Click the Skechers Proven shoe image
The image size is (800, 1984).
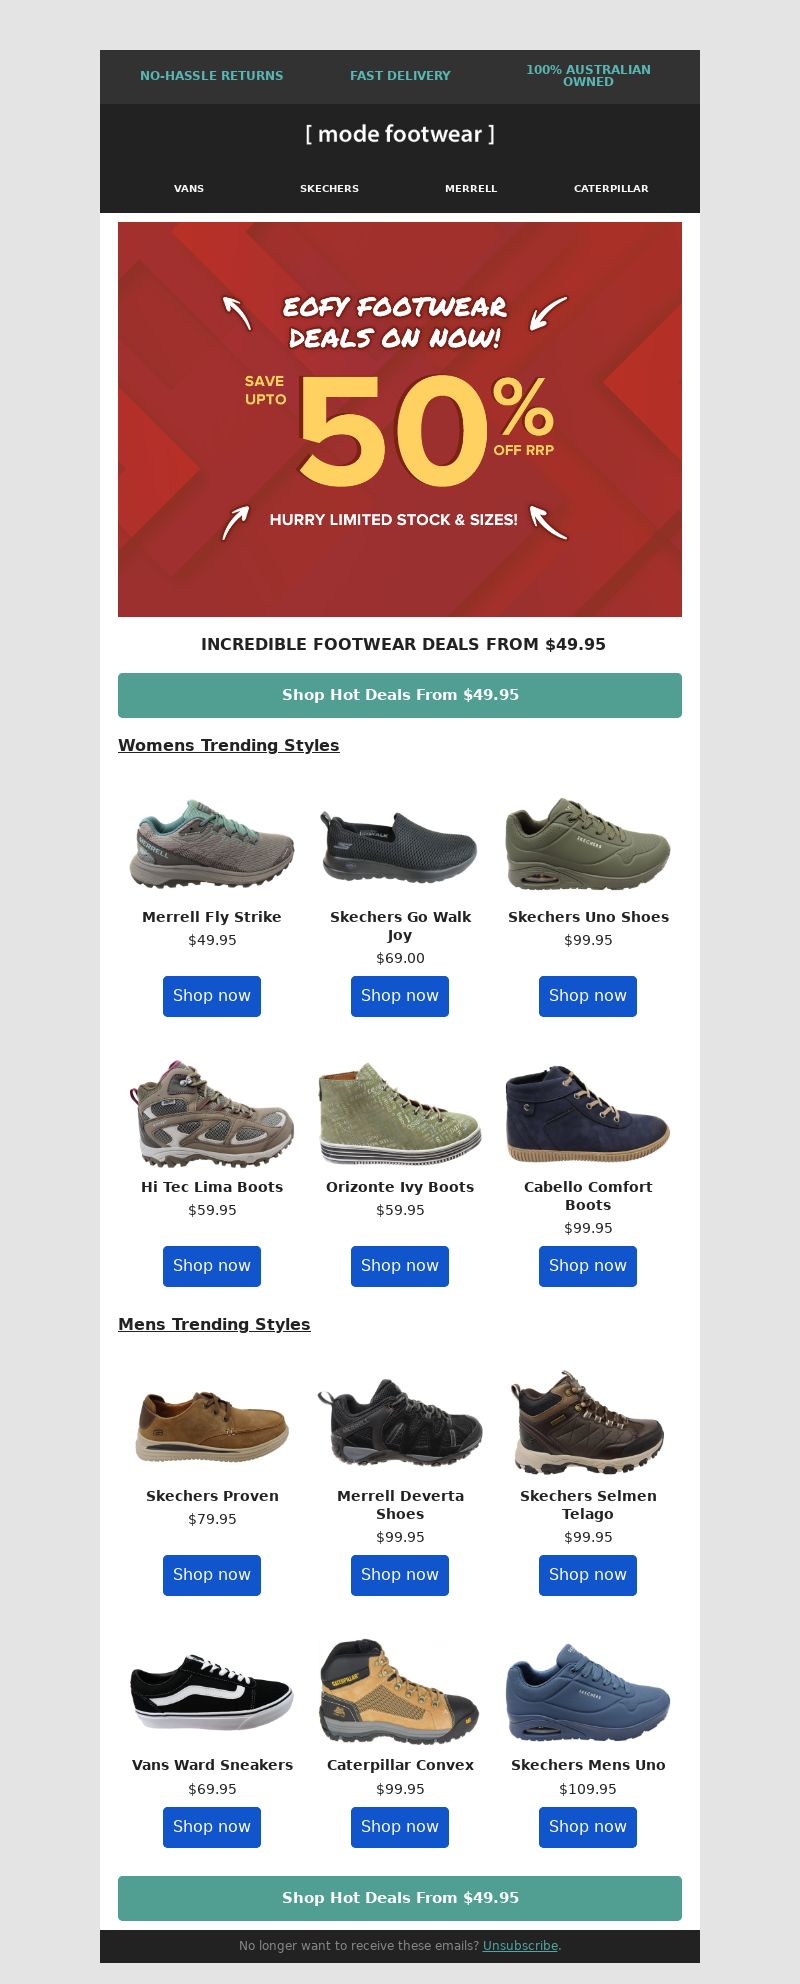point(212,1425)
